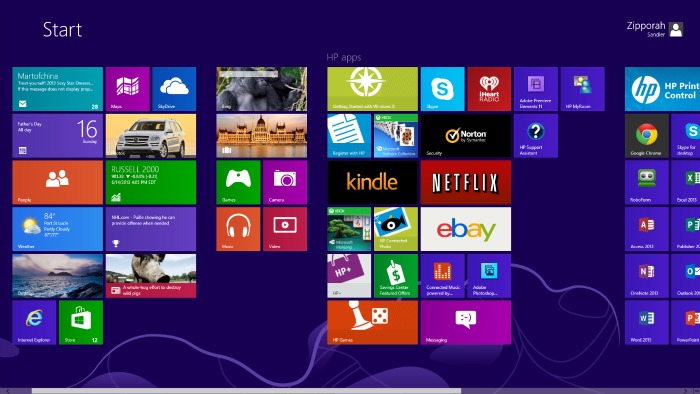Click the Zipporah user account name
Image resolution: width=700 pixels, height=394 pixels.
pyautogui.click(x=646, y=26)
